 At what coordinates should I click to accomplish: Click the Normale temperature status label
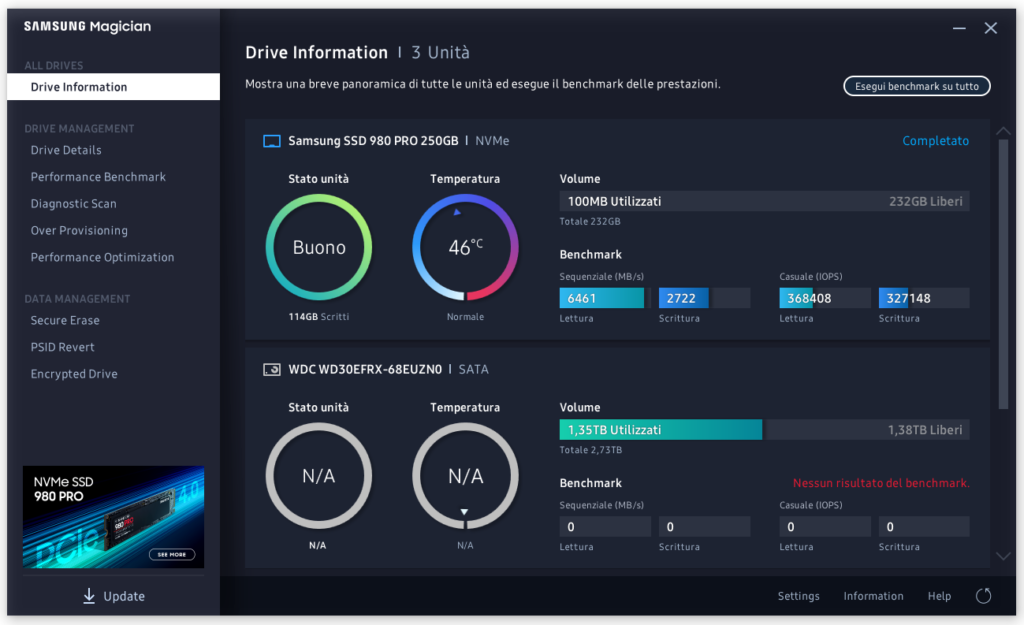(x=465, y=317)
